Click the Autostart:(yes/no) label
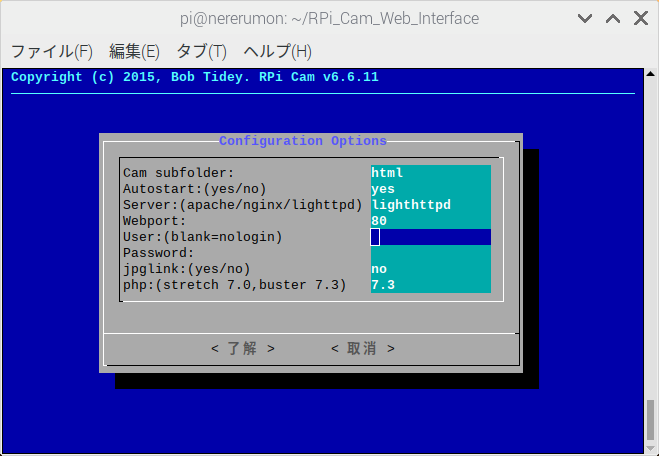The image size is (659, 456). pyautogui.click(x=195, y=189)
